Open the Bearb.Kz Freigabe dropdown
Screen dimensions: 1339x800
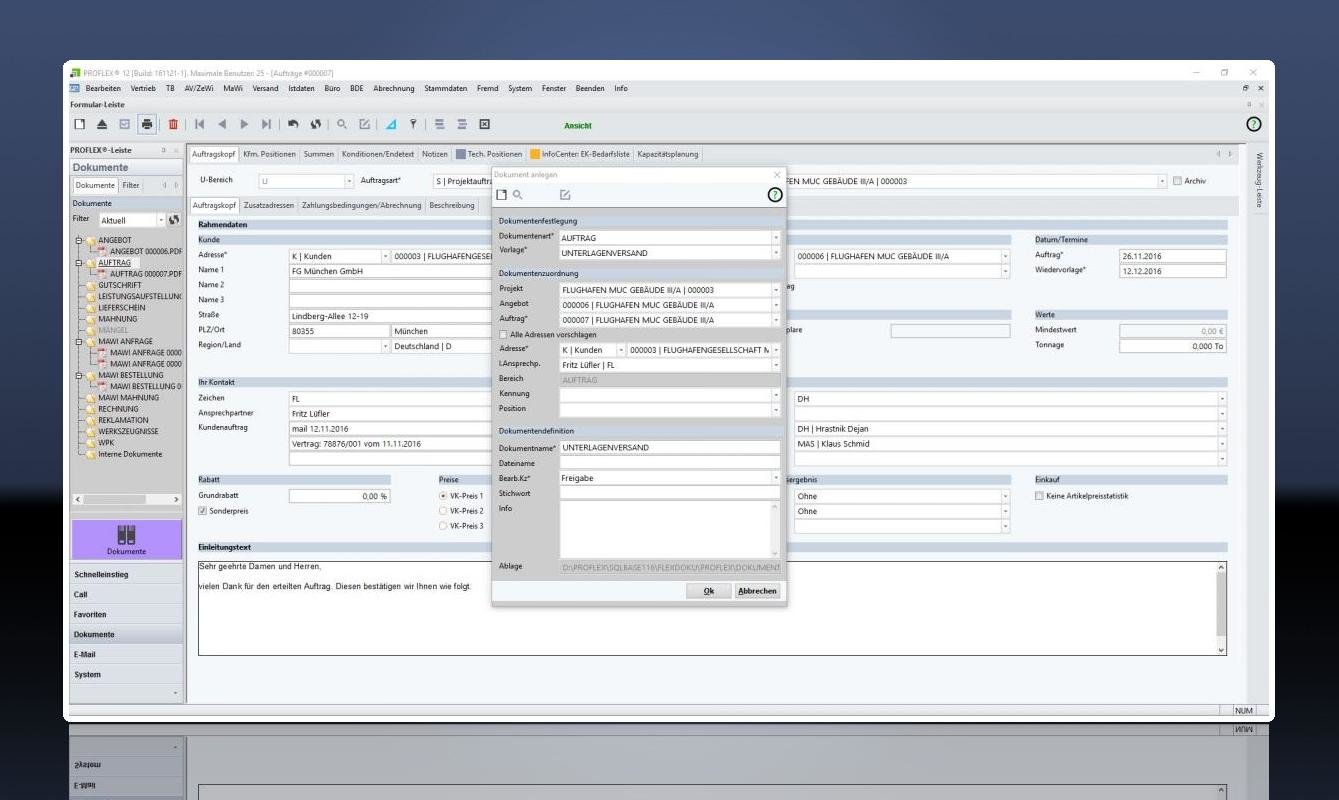point(775,478)
